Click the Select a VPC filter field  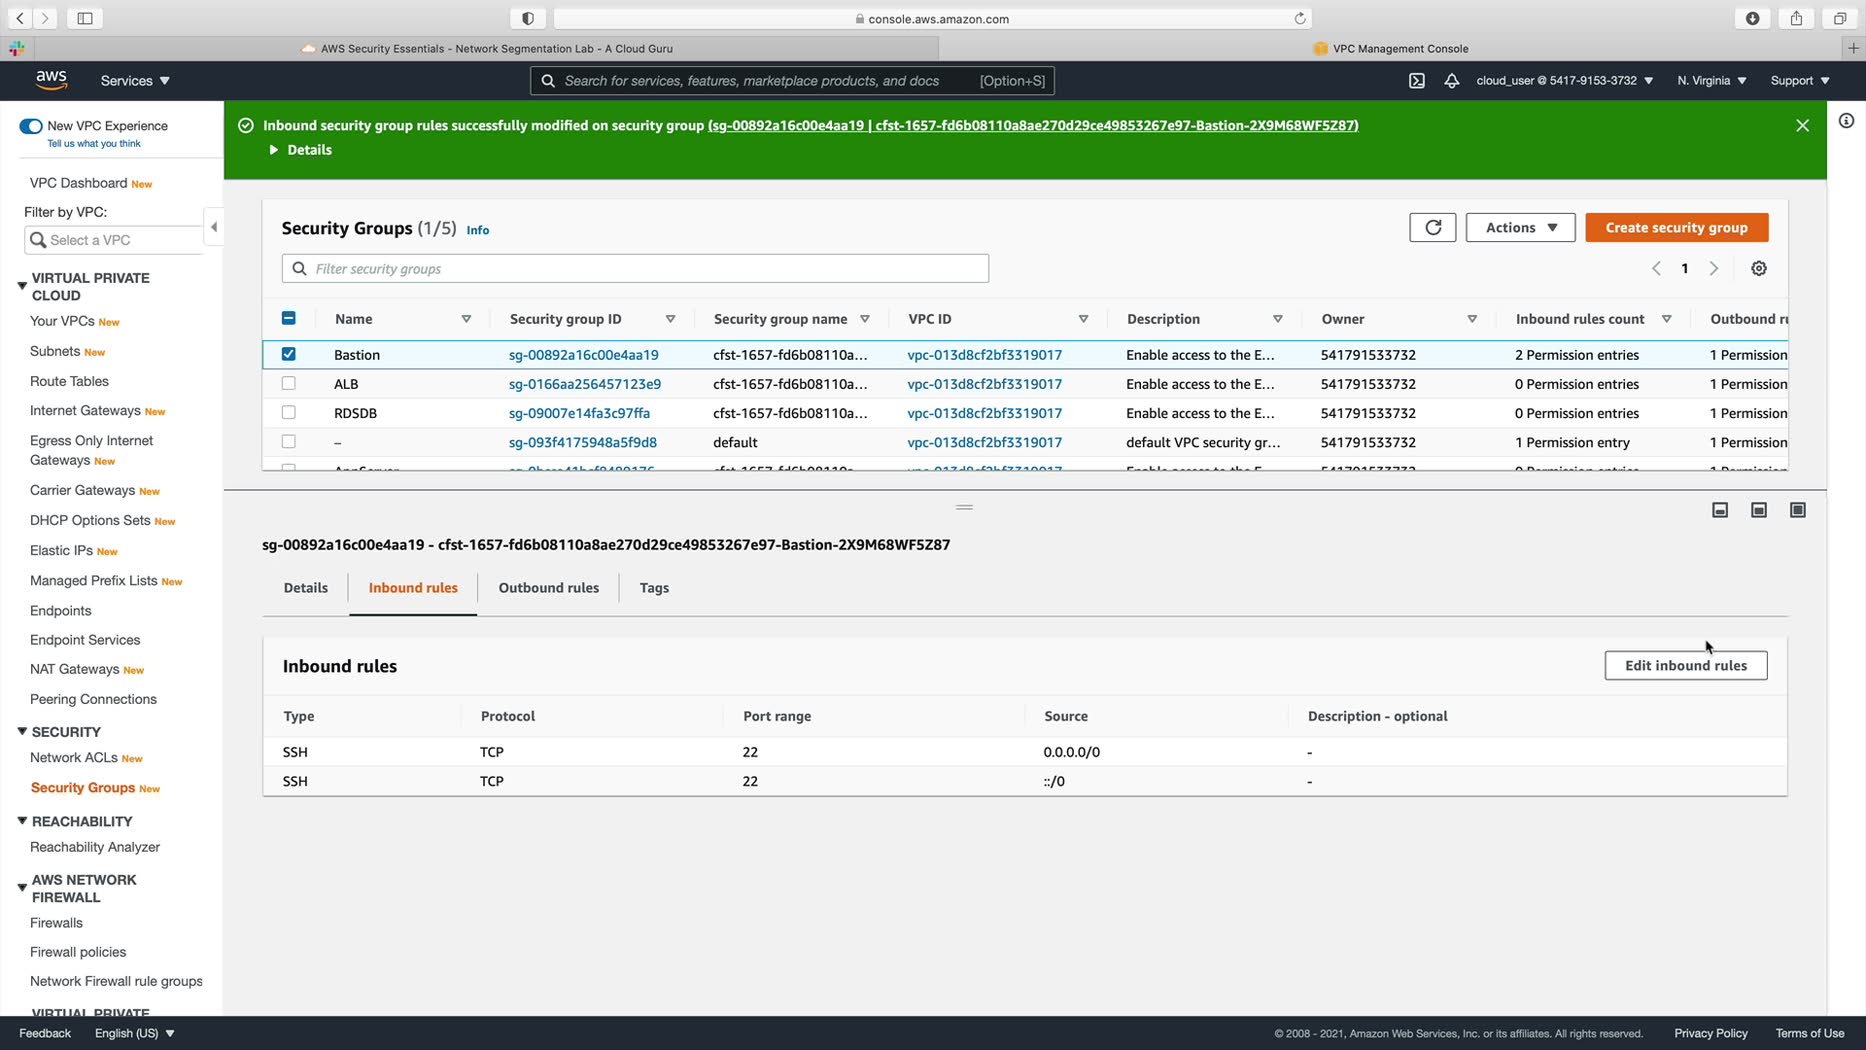click(x=113, y=240)
